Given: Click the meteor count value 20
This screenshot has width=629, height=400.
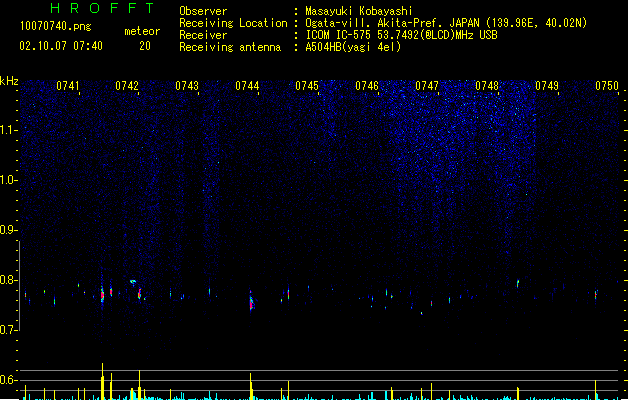Looking at the screenshot, I should click(x=145, y=46).
